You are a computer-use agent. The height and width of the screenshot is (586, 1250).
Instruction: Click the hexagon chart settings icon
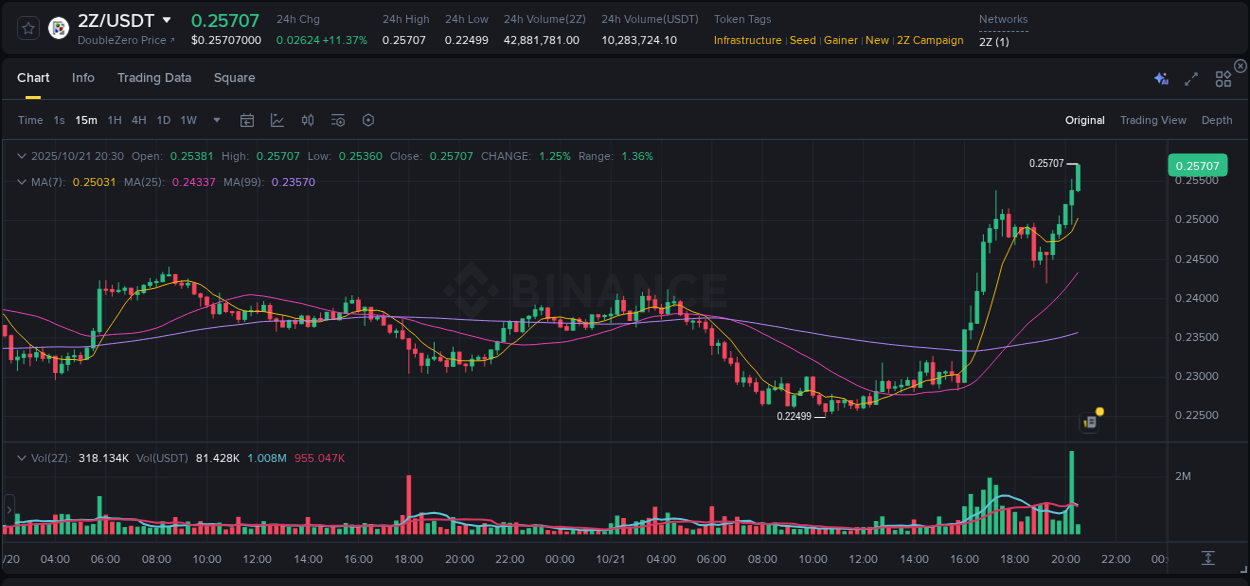coord(368,120)
